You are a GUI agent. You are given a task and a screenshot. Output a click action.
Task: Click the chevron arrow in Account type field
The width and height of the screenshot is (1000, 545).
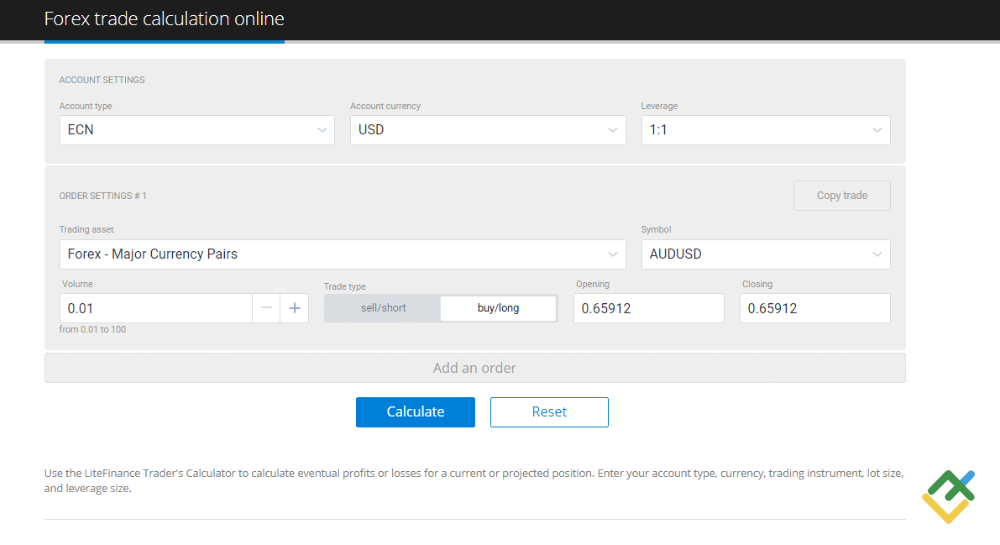pos(322,130)
